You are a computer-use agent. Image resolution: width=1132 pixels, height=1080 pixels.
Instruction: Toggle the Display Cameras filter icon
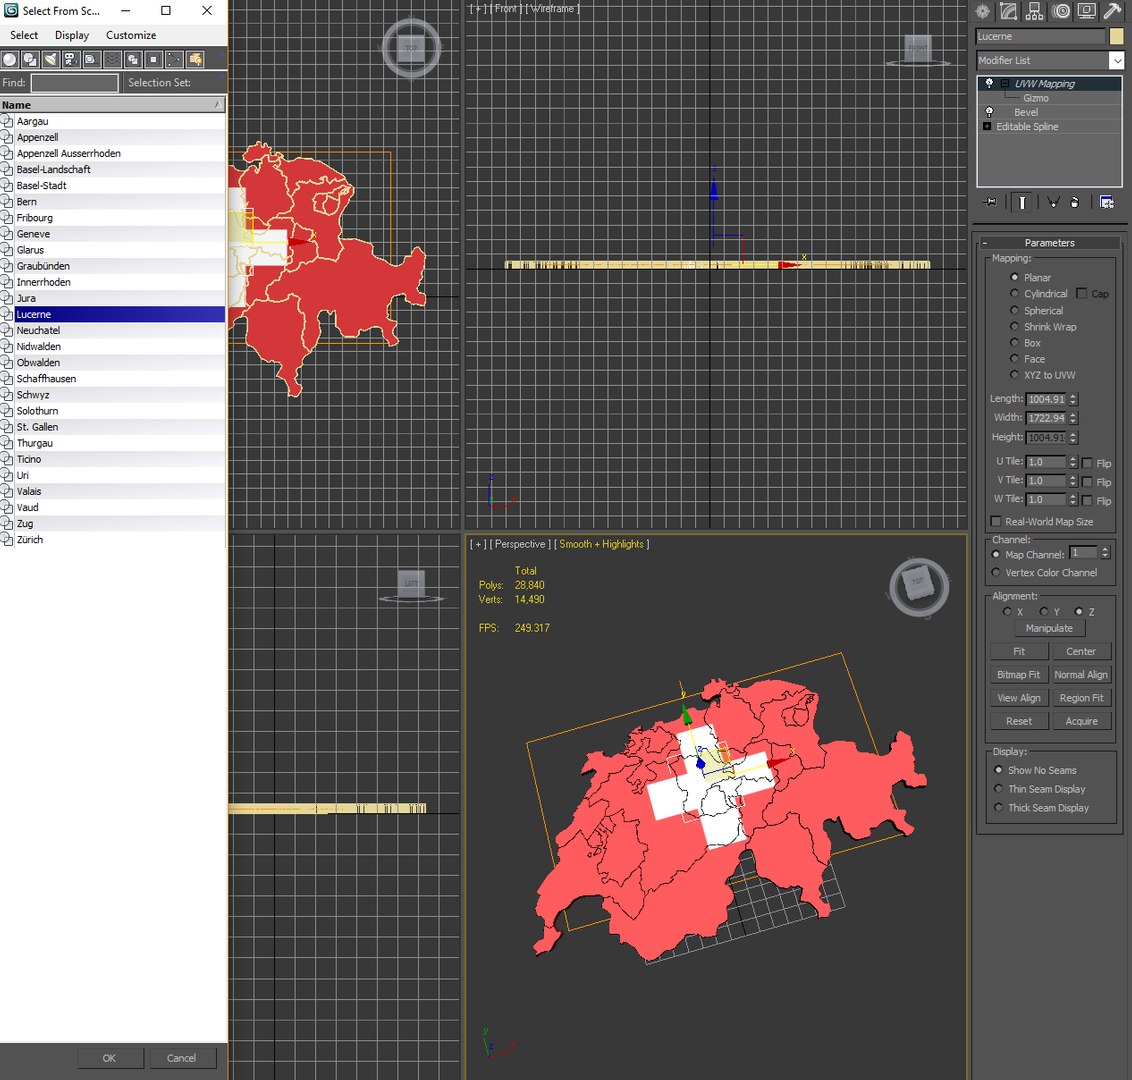pyautogui.click(x=71, y=59)
